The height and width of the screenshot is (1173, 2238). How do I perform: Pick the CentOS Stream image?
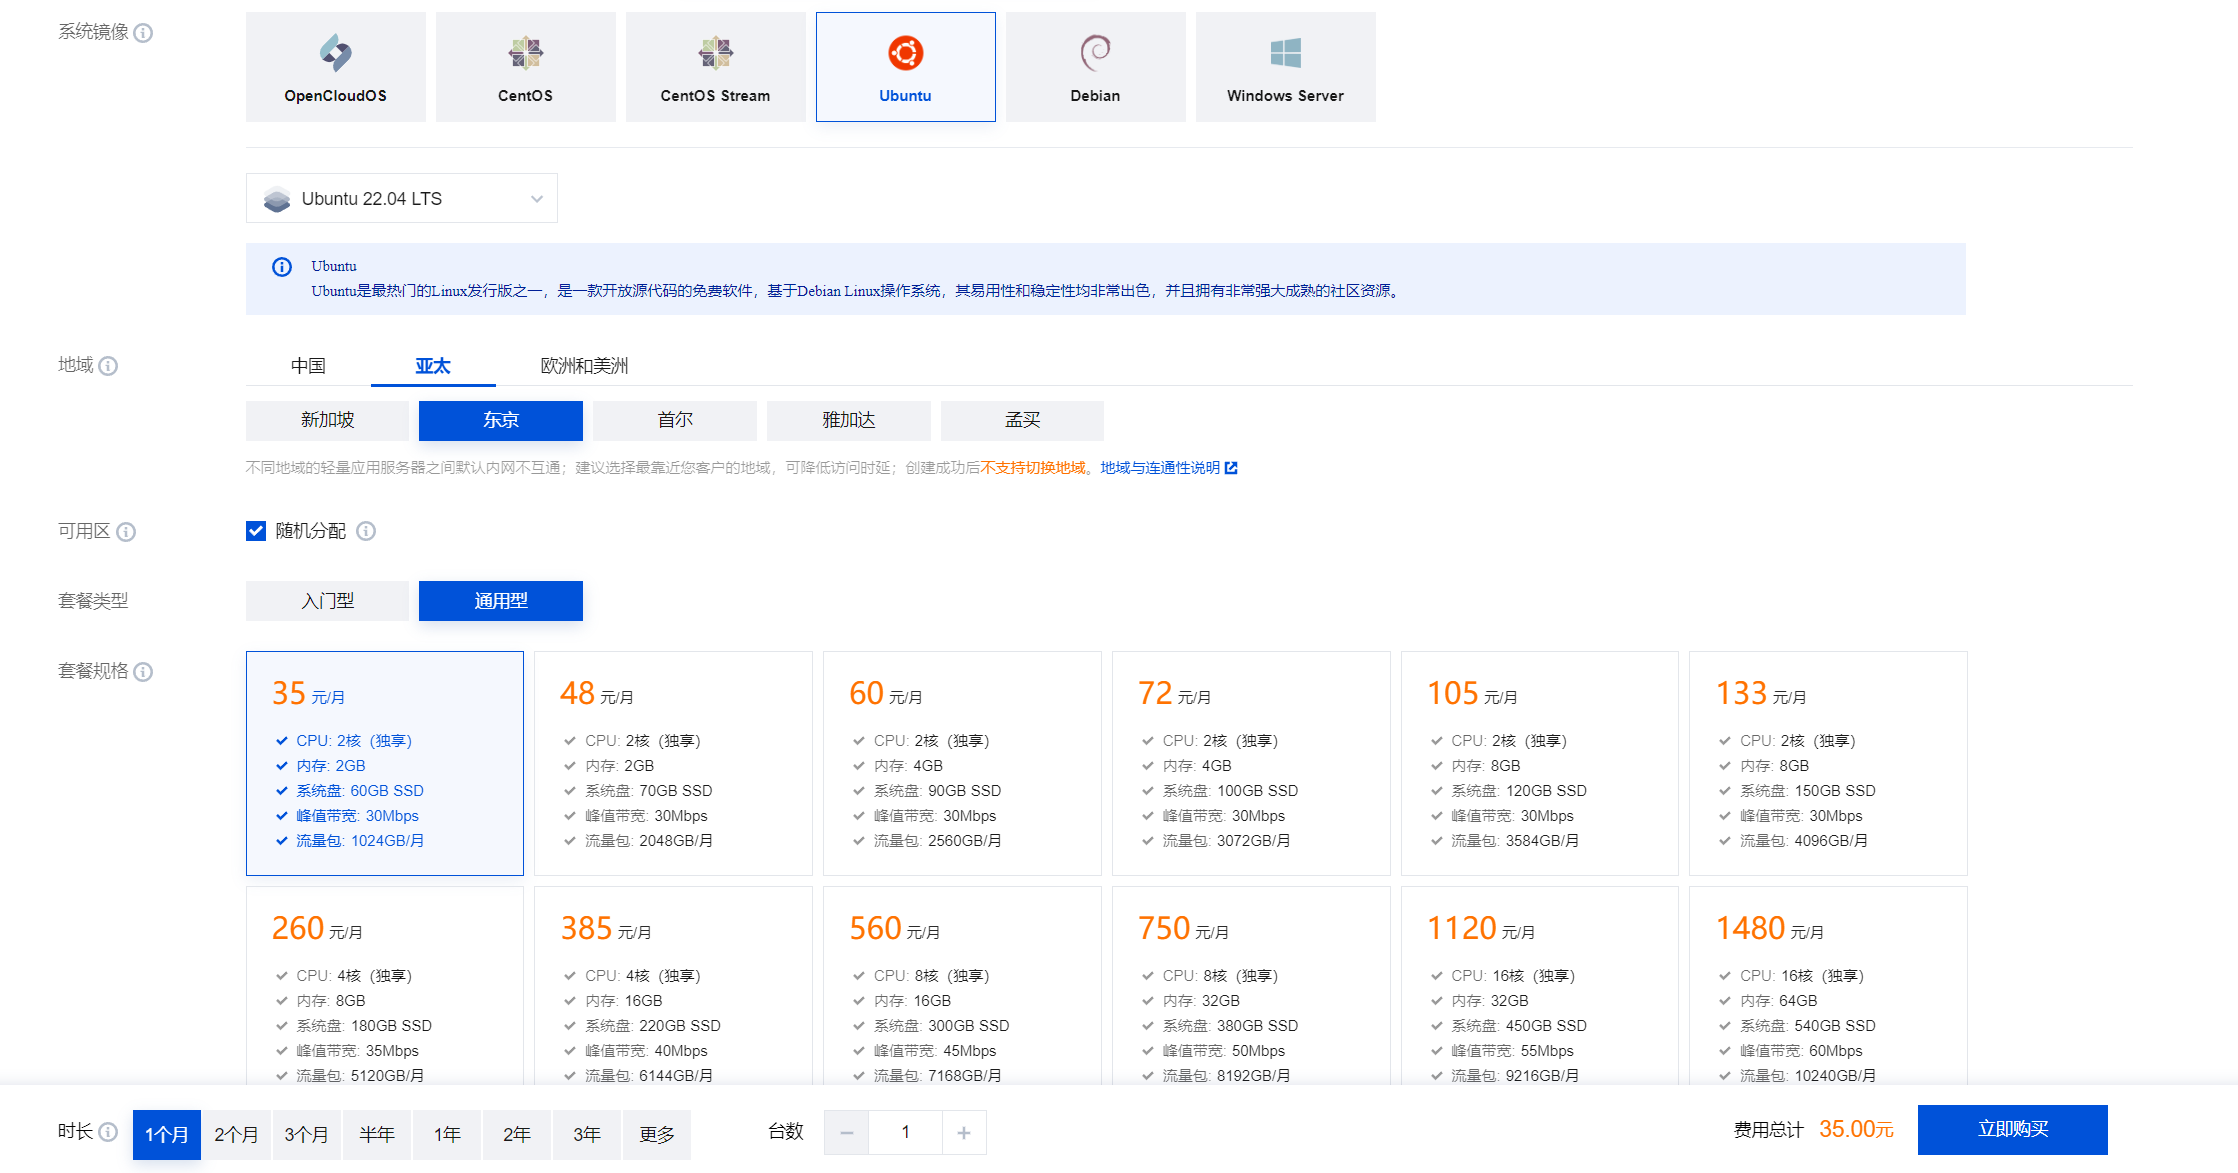[x=715, y=67]
